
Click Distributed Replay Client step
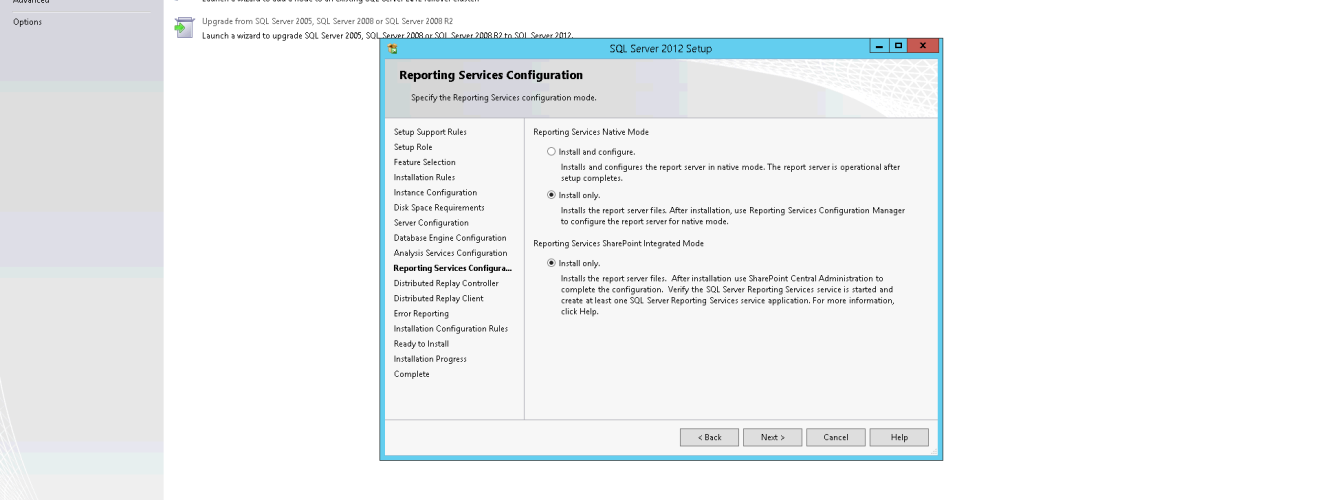(x=438, y=298)
